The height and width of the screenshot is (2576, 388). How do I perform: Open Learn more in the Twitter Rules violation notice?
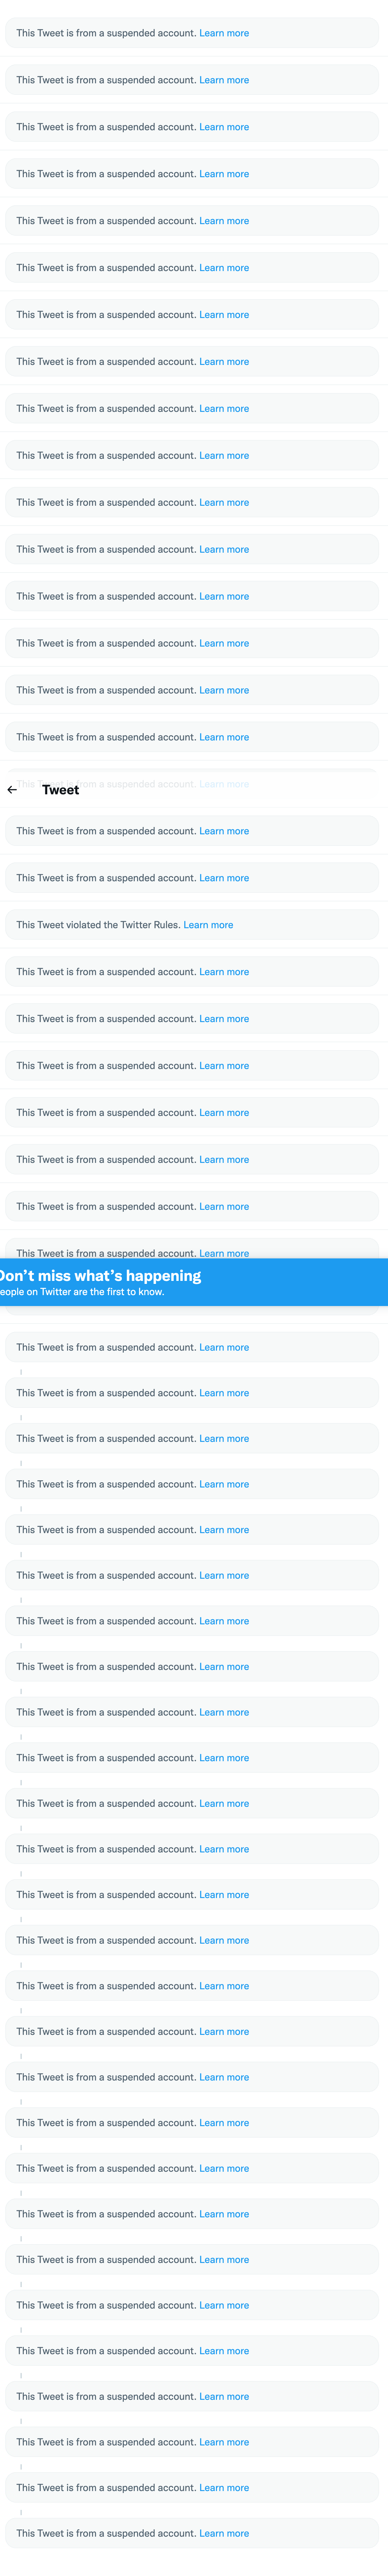[x=208, y=925]
